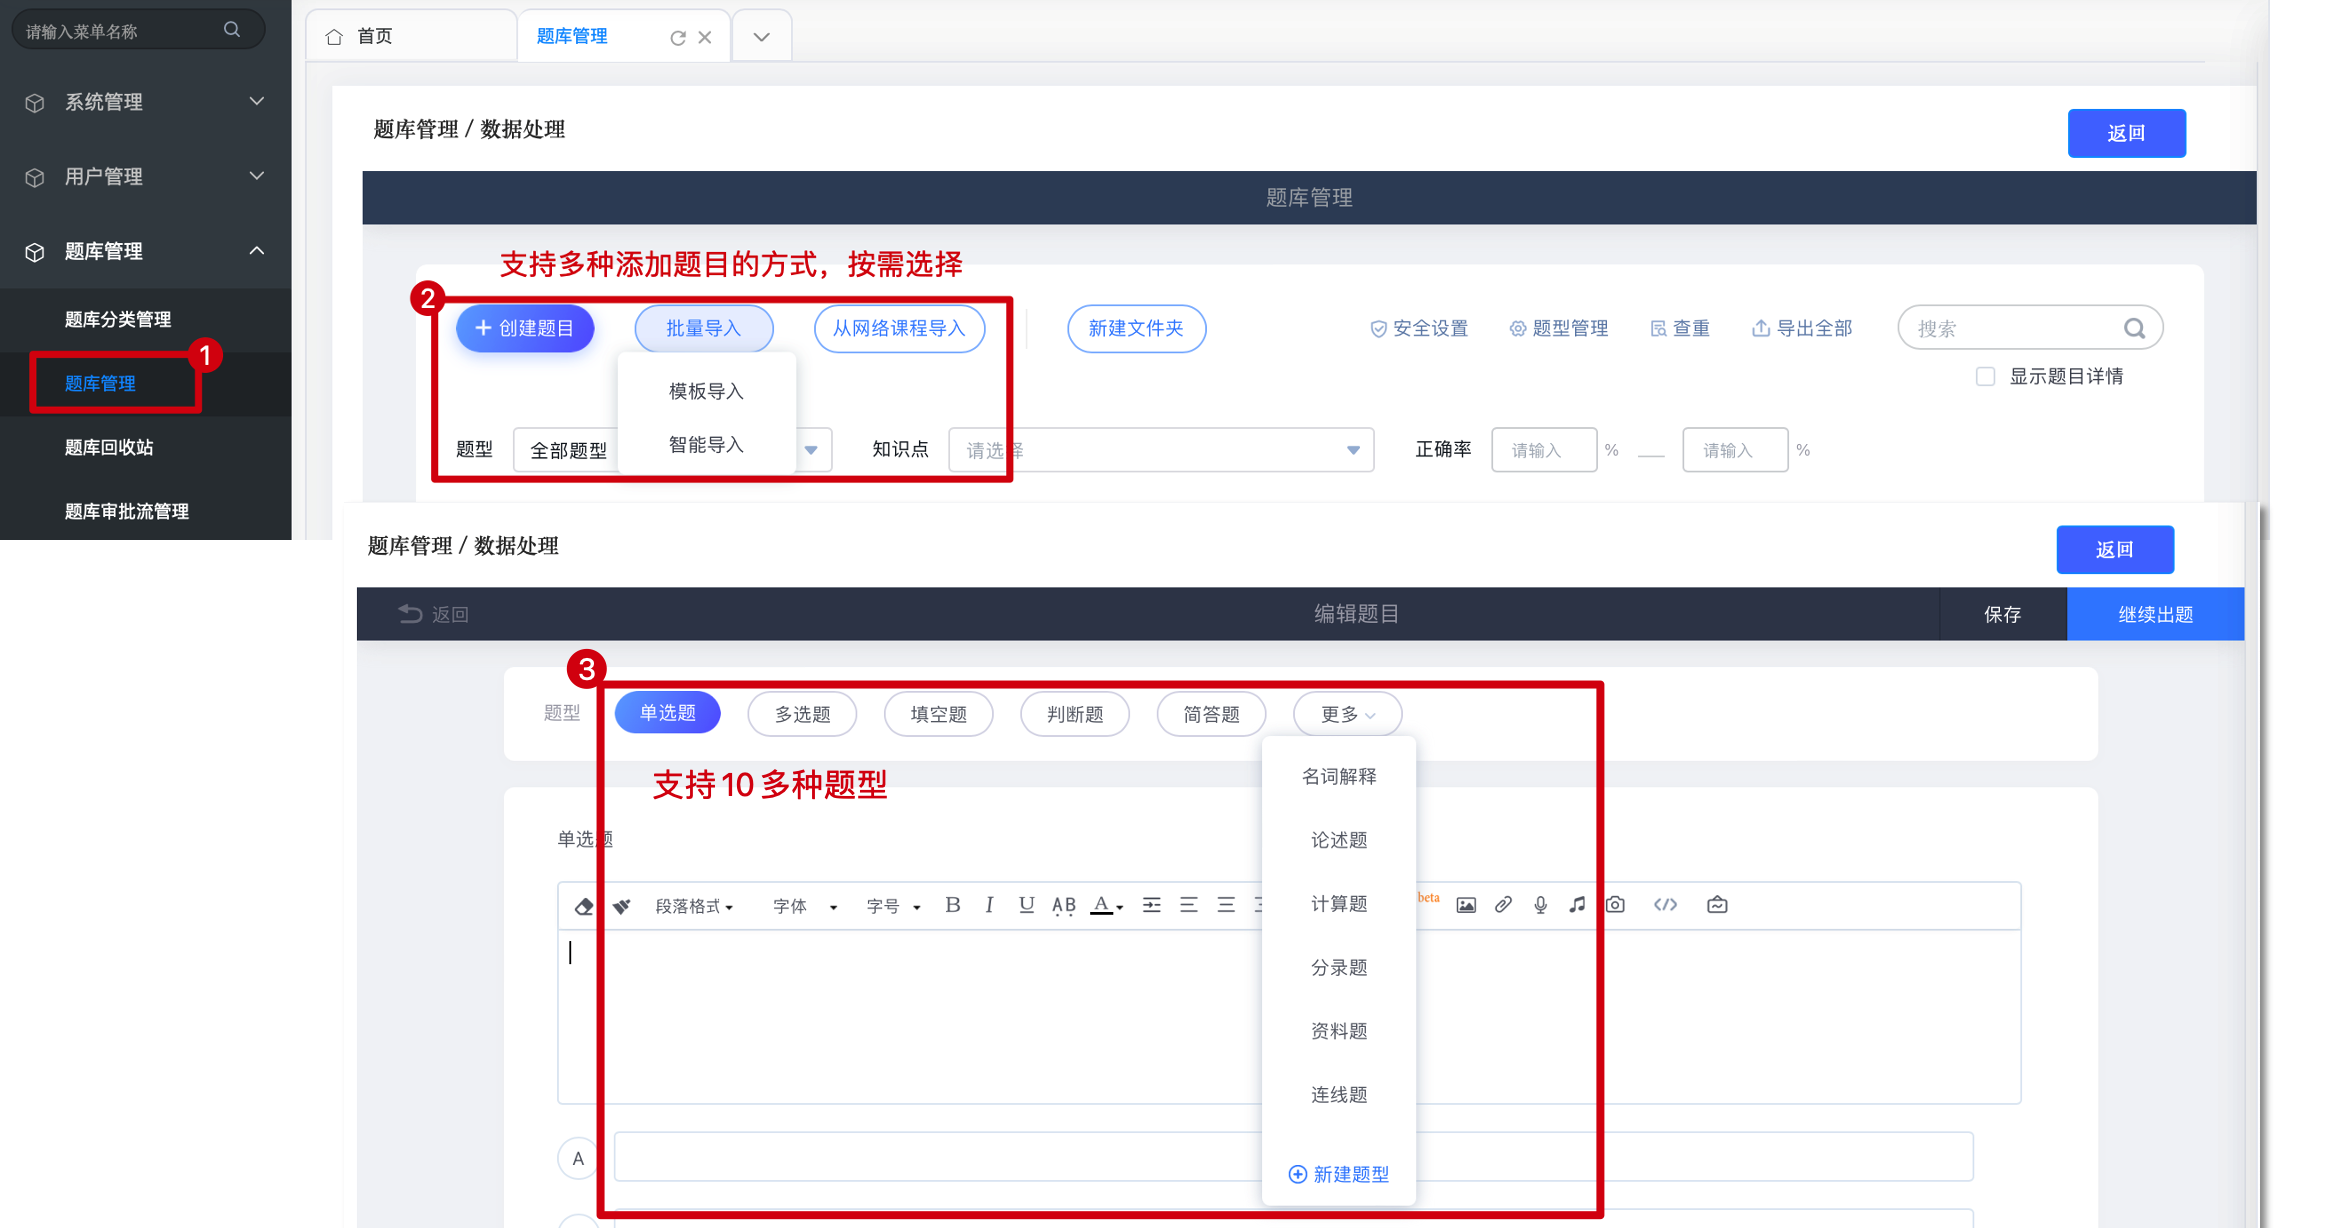Toggle italic formatting in editor
2326x1228 pixels.
[989, 905]
